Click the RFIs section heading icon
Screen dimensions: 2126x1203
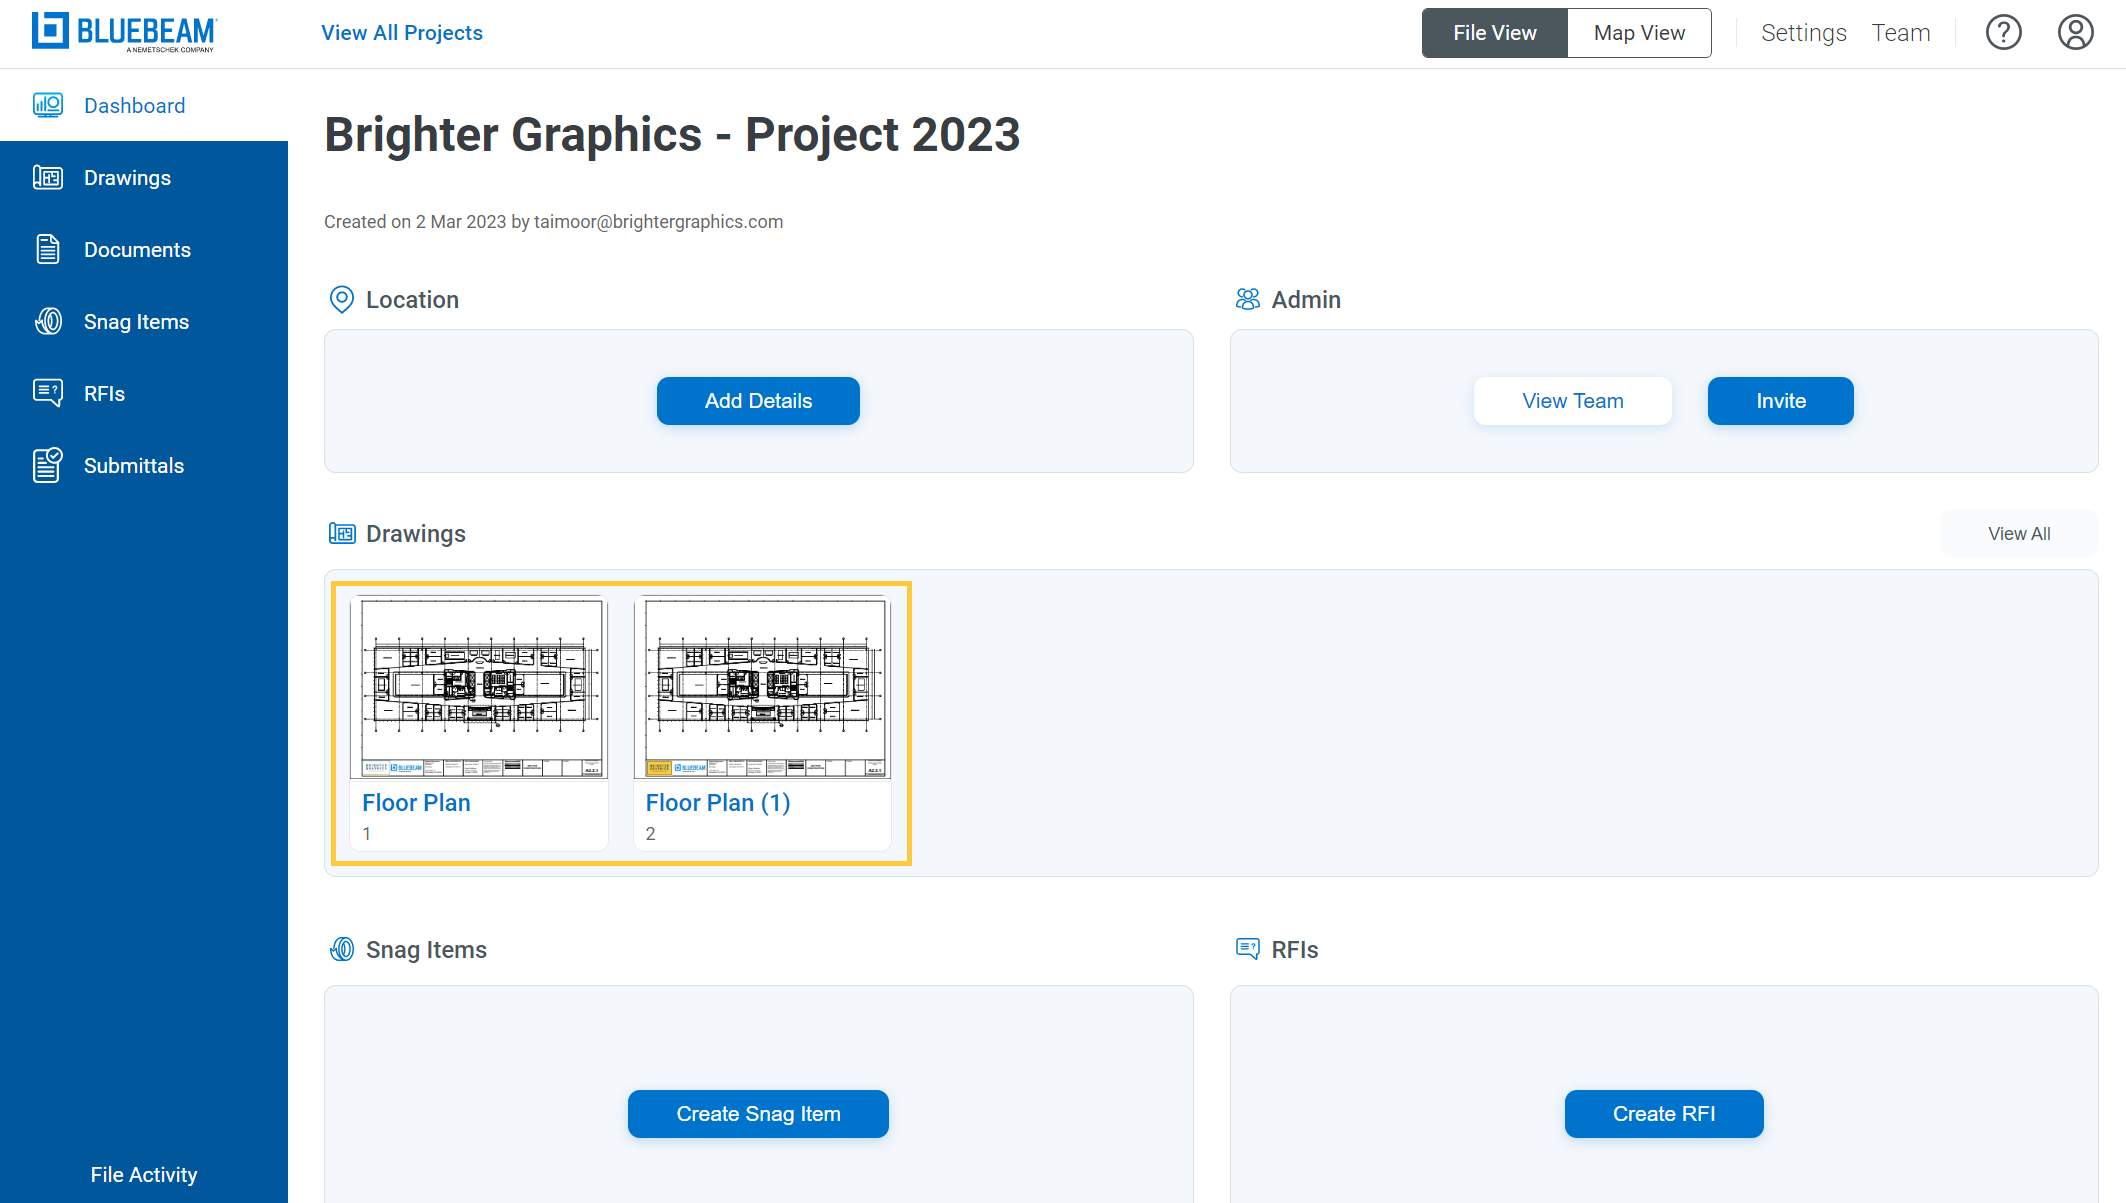point(1248,949)
